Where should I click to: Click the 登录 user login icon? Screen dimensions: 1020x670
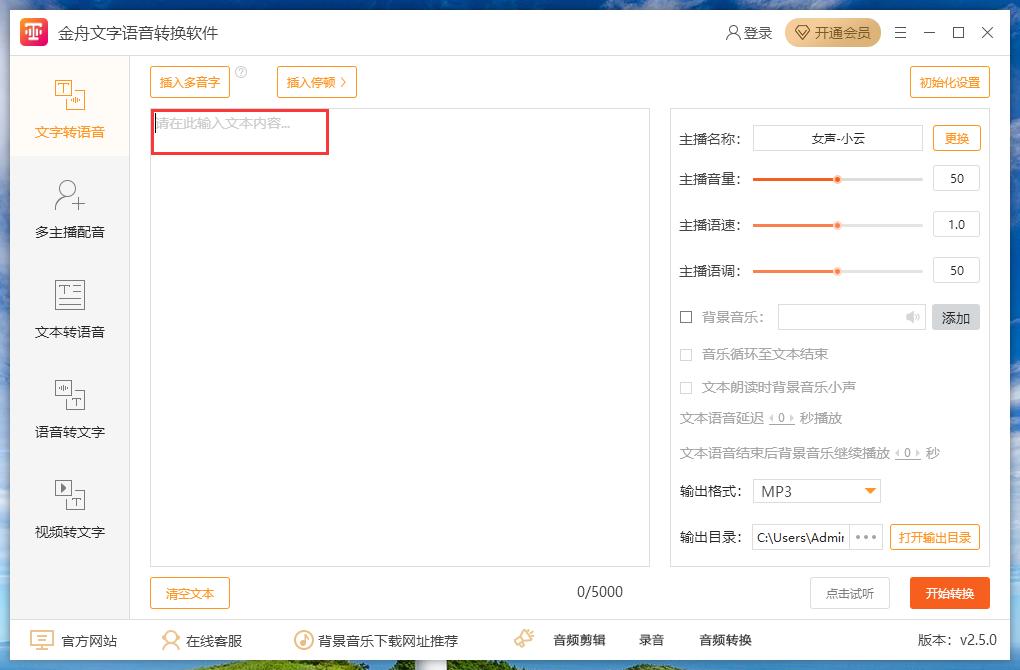[749, 33]
